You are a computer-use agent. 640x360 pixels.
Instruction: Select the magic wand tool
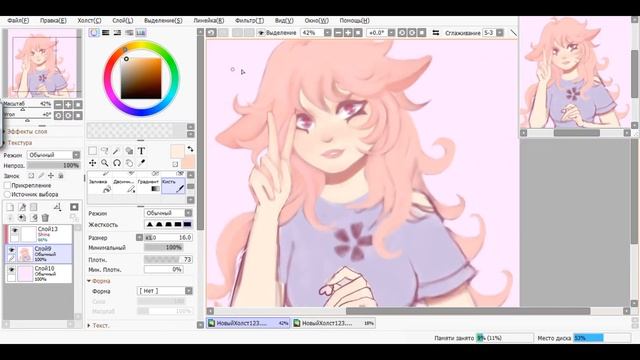(117, 151)
